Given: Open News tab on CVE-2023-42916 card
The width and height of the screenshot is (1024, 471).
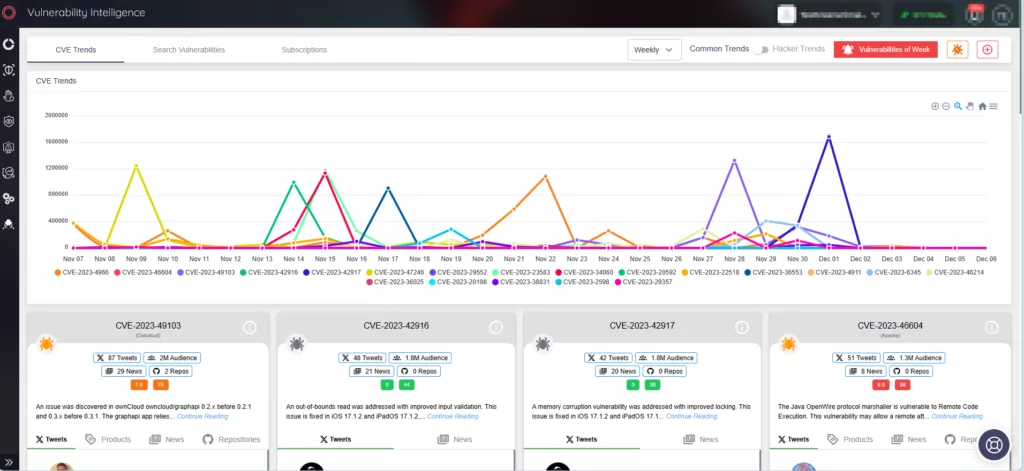Looking at the screenshot, I should pos(455,440).
